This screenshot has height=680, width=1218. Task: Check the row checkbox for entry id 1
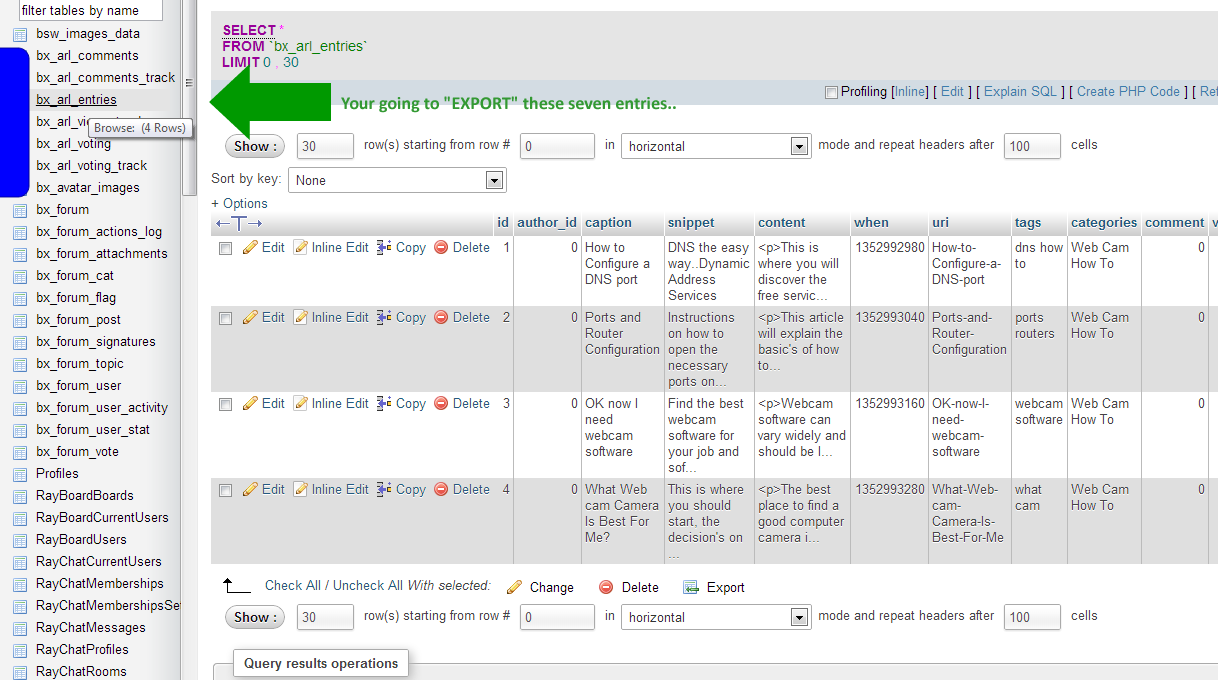225,249
